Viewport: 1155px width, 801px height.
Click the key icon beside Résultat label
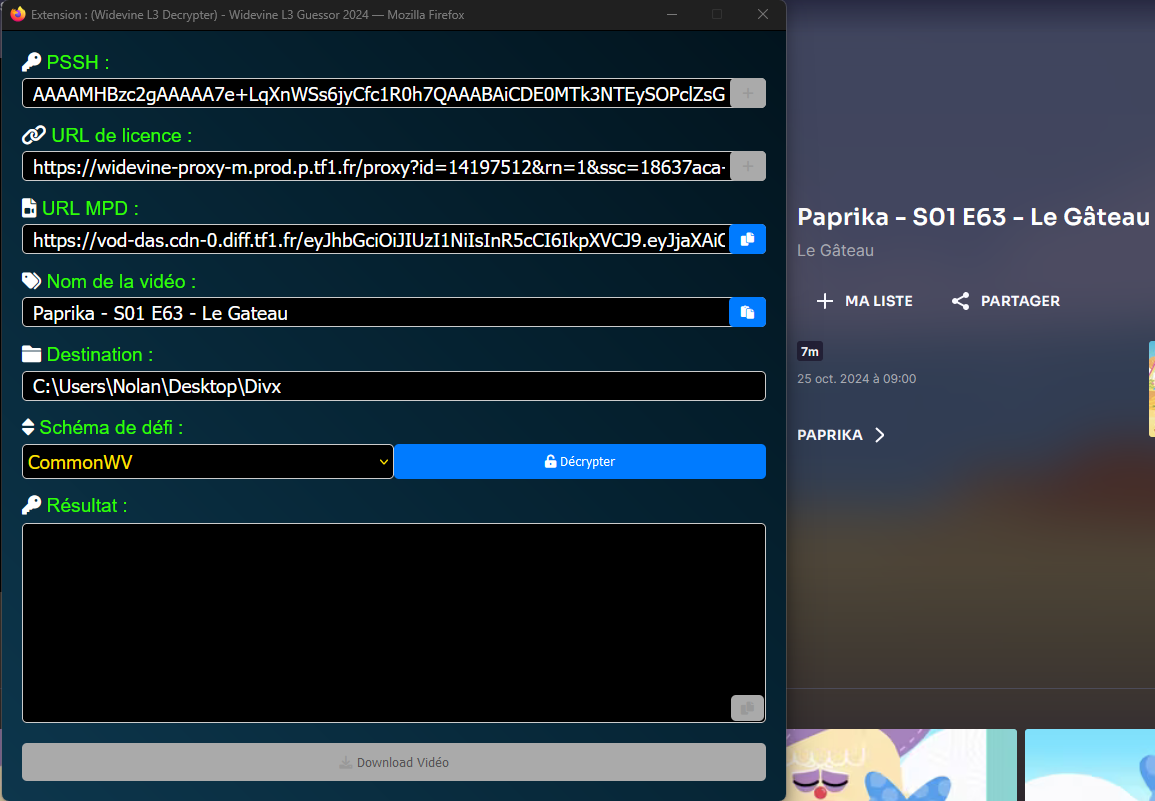[x=32, y=506]
